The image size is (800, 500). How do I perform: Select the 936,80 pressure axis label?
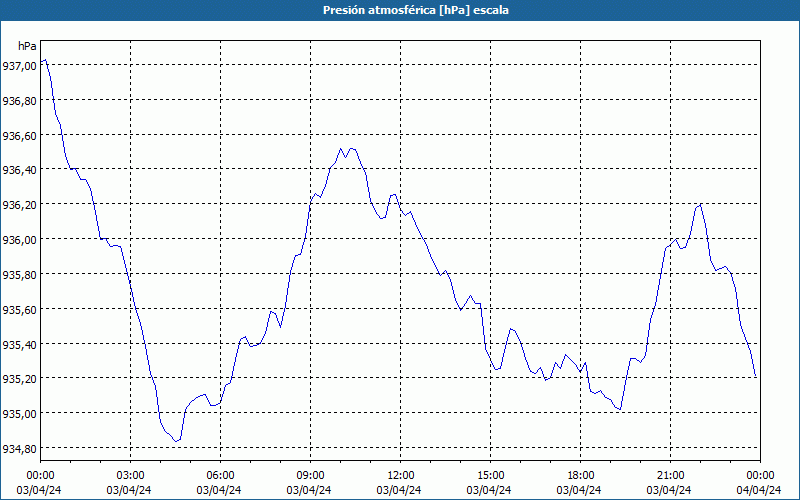click(19, 101)
